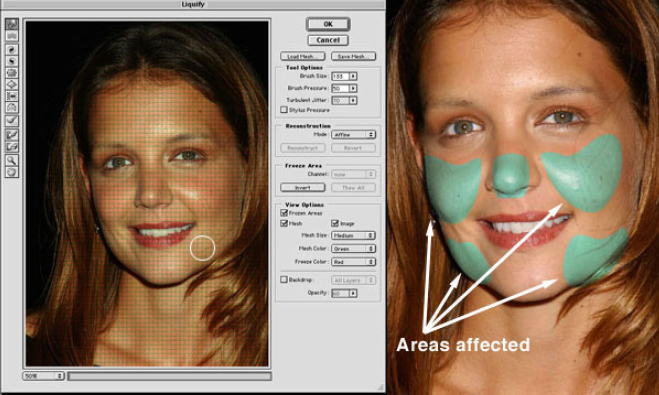Open the Mesh Color dropdown
Image resolution: width=659 pixels, height=395 pixels.
353,248
